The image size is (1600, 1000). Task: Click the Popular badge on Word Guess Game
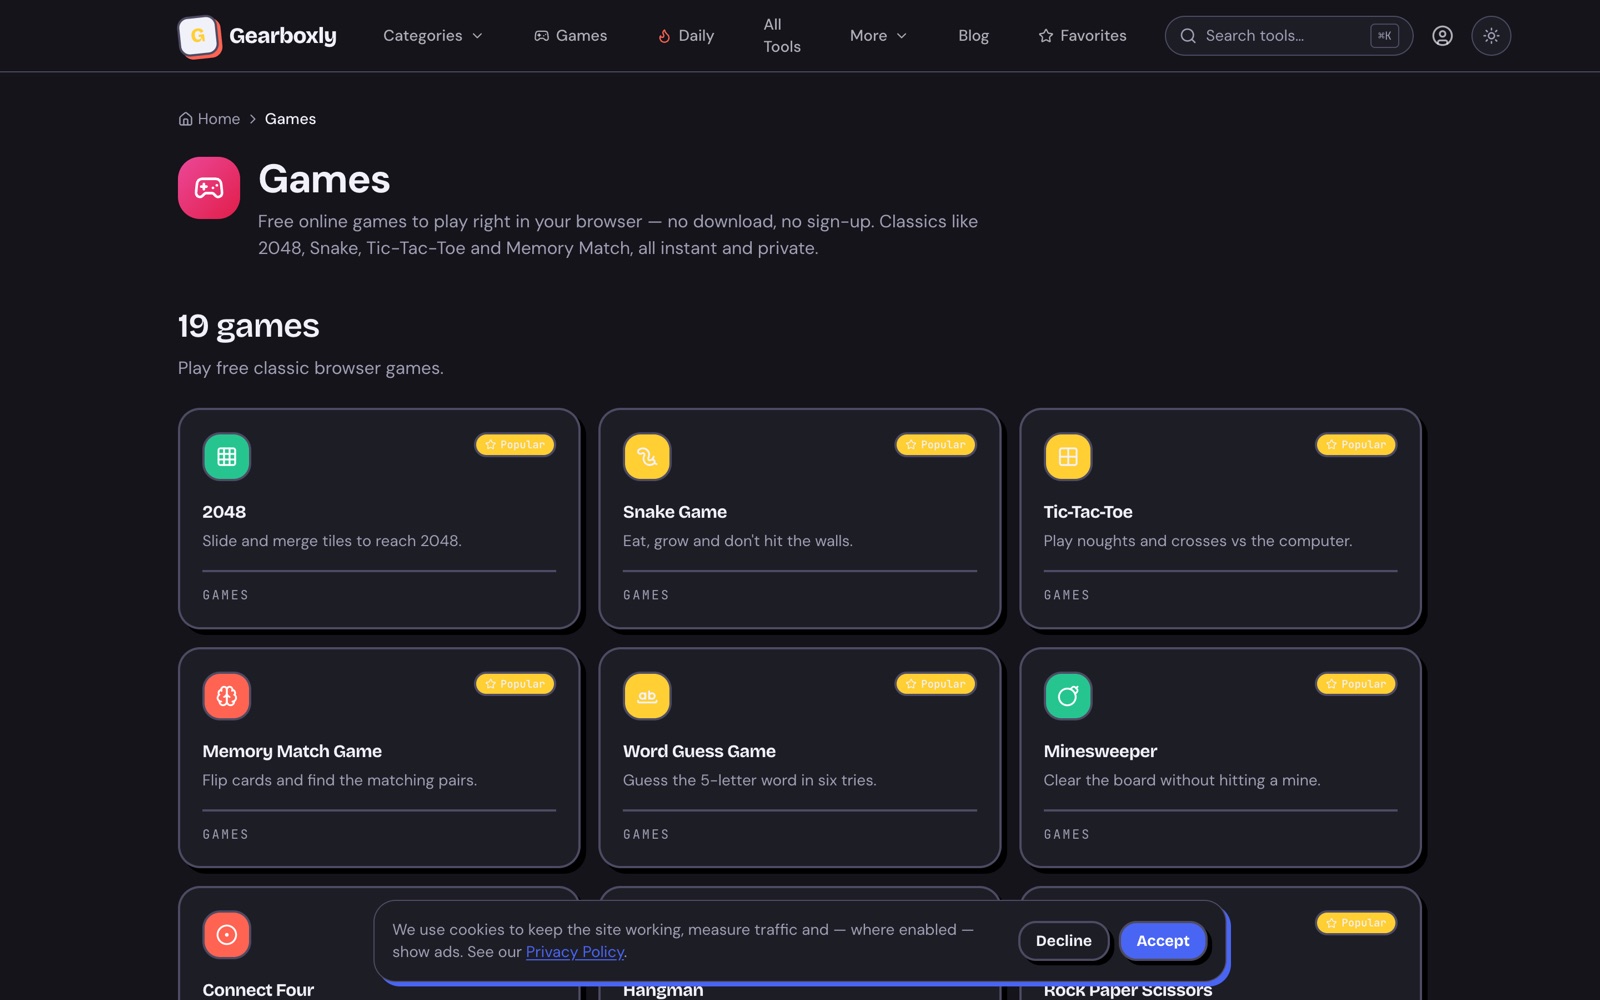pyautogui.click(x=936, y=684)
